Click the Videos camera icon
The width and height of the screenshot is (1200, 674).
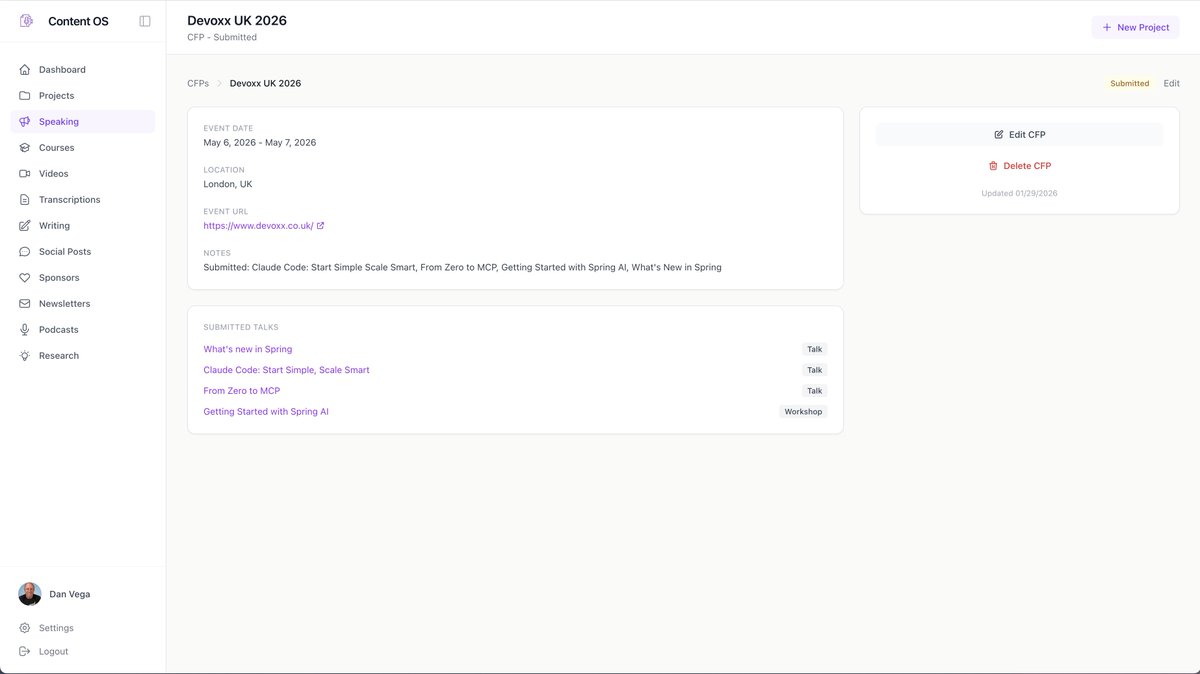click(25, 174)
